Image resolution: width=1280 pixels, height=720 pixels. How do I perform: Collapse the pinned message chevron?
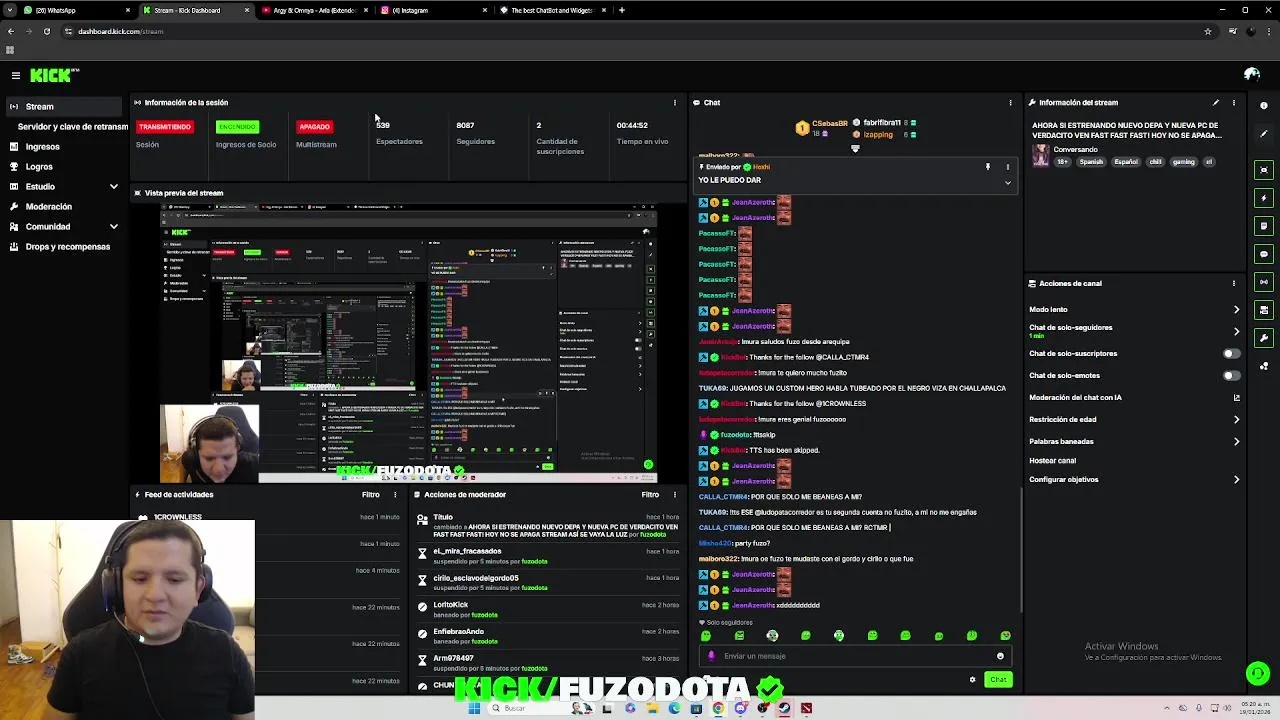[x=1007, y=182]
